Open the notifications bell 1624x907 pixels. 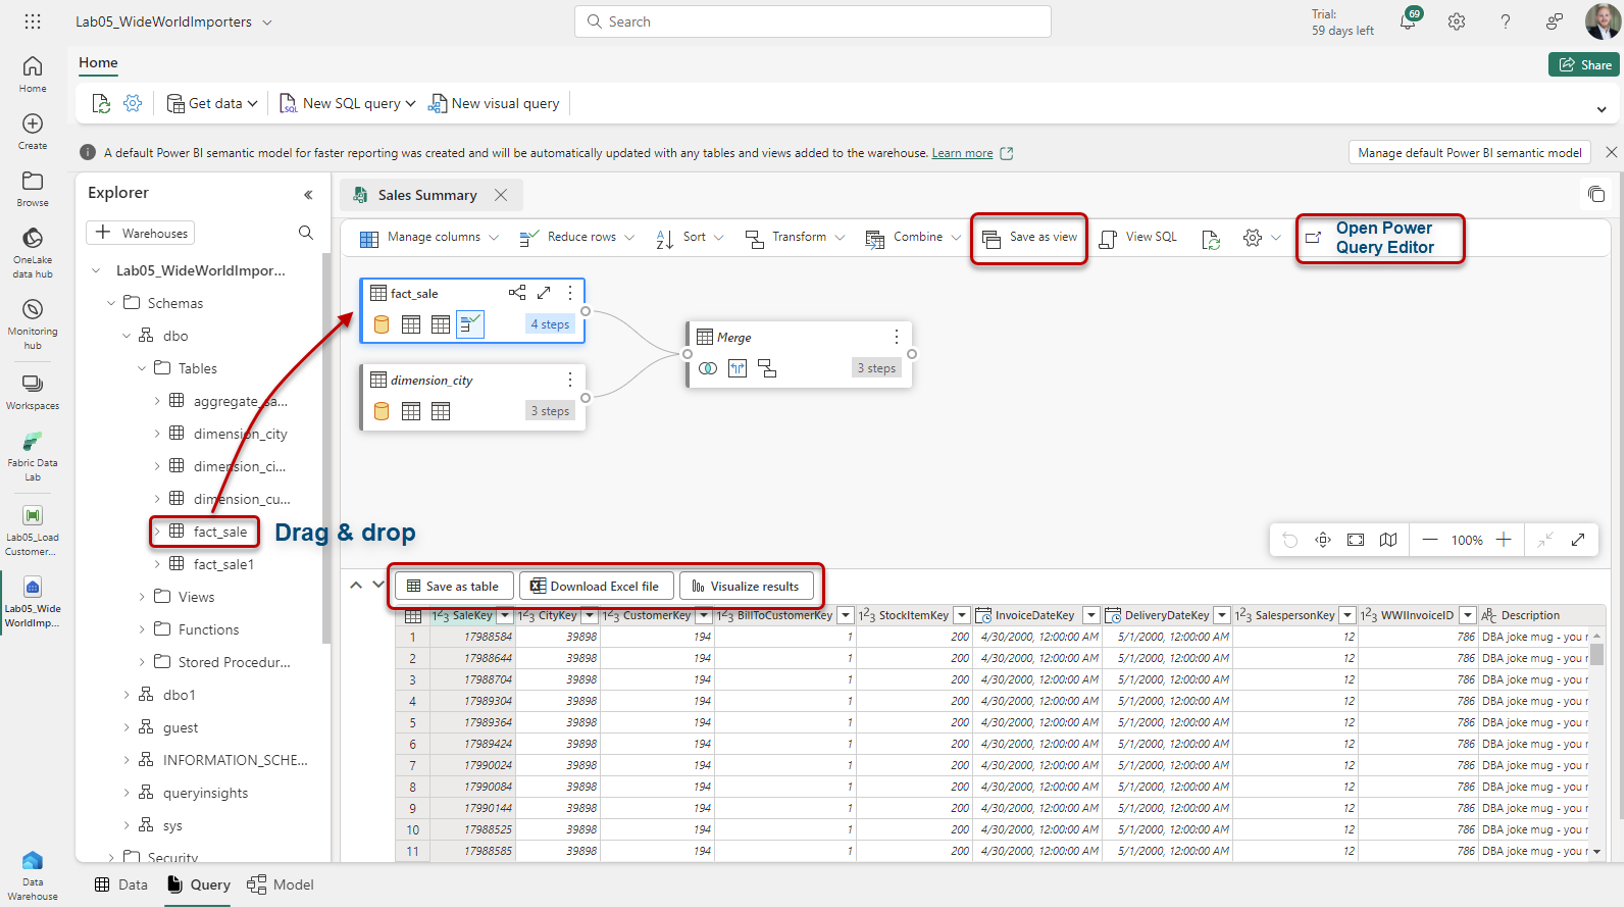click(1408, 21)
